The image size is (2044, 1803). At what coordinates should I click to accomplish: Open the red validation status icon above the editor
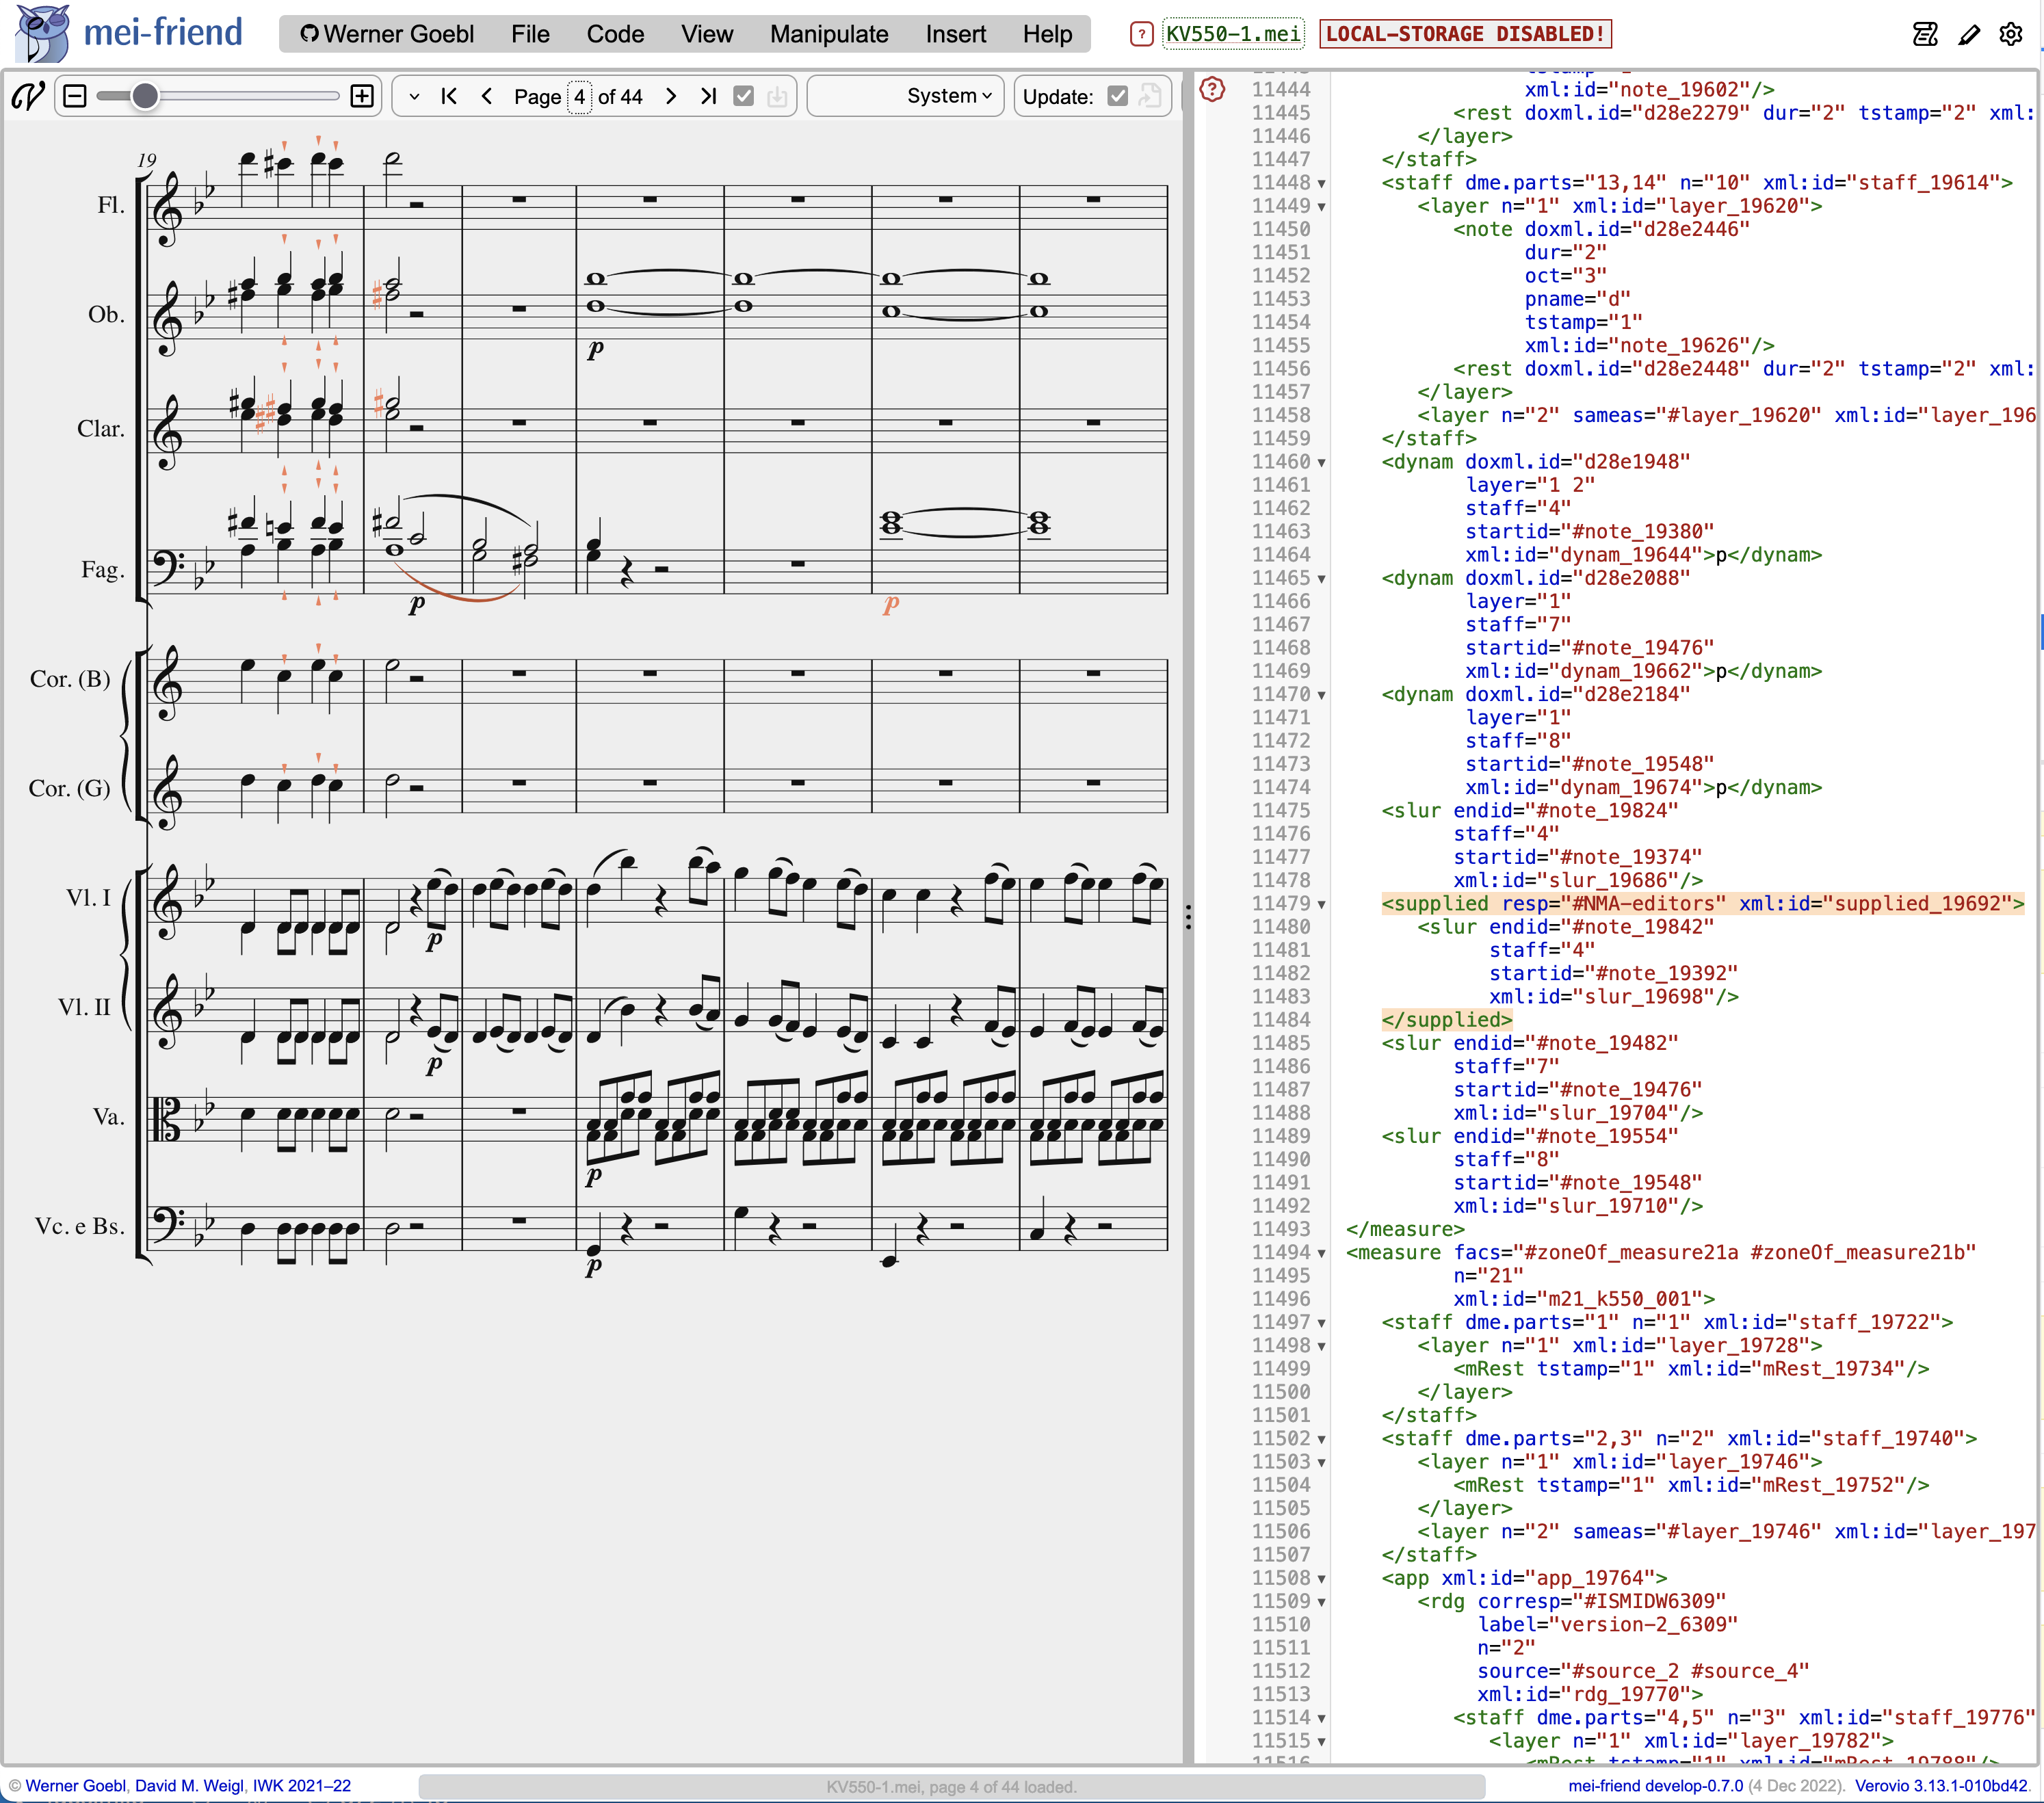(1212, 89)
